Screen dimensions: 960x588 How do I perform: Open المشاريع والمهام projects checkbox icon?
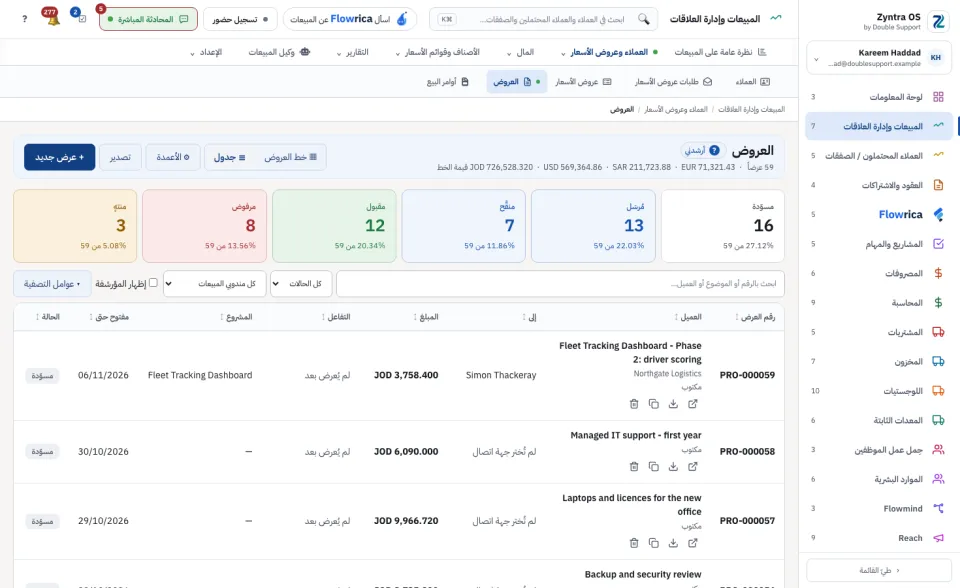[937, 244]
